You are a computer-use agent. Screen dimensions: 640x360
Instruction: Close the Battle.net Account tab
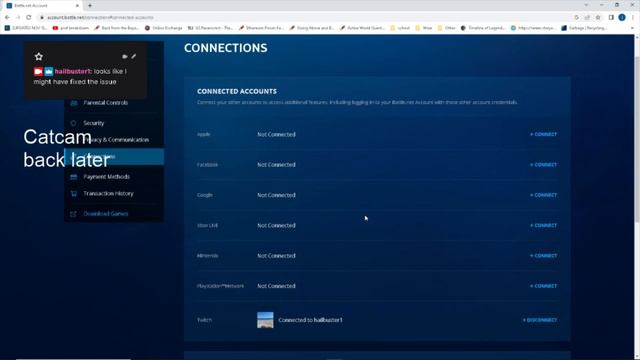77,6
